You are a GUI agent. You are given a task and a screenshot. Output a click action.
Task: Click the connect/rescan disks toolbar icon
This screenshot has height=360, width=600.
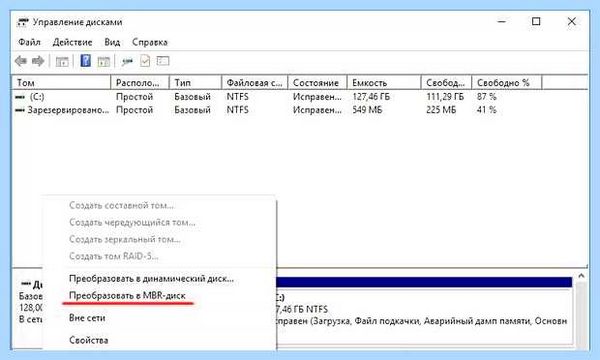127,61
